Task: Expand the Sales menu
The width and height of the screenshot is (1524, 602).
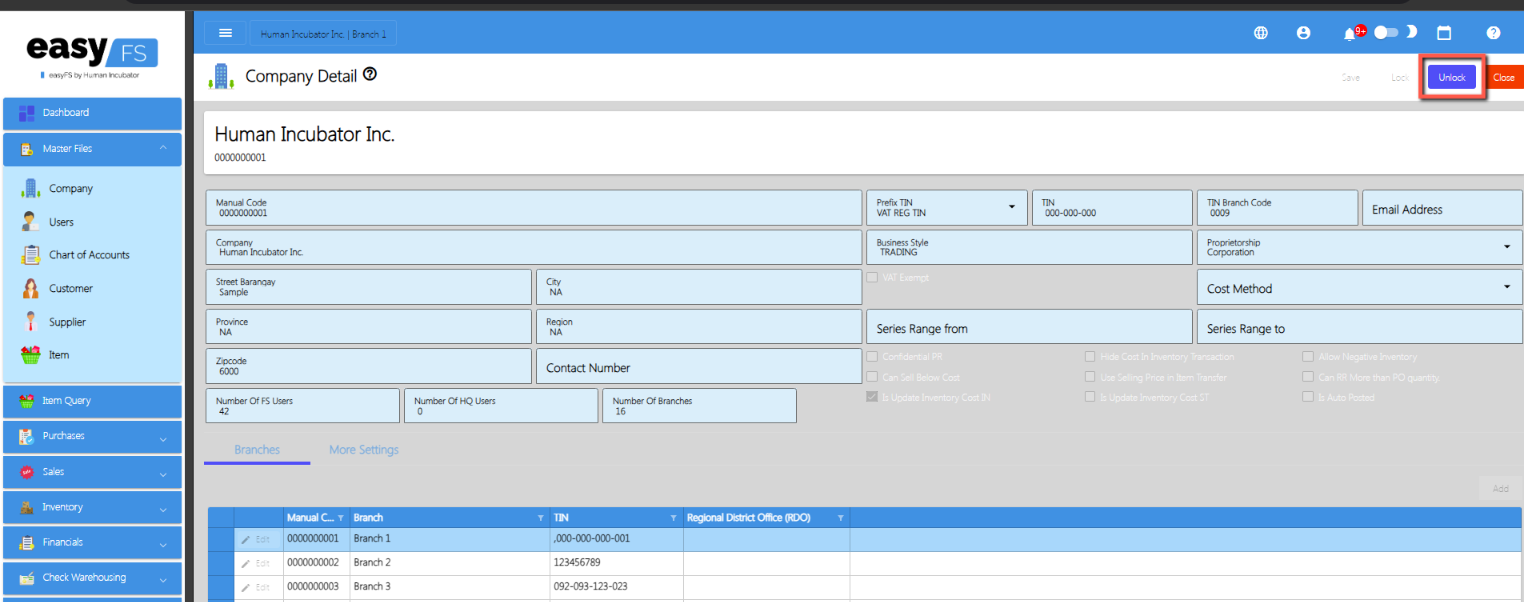Action: [x=92, y=472]
